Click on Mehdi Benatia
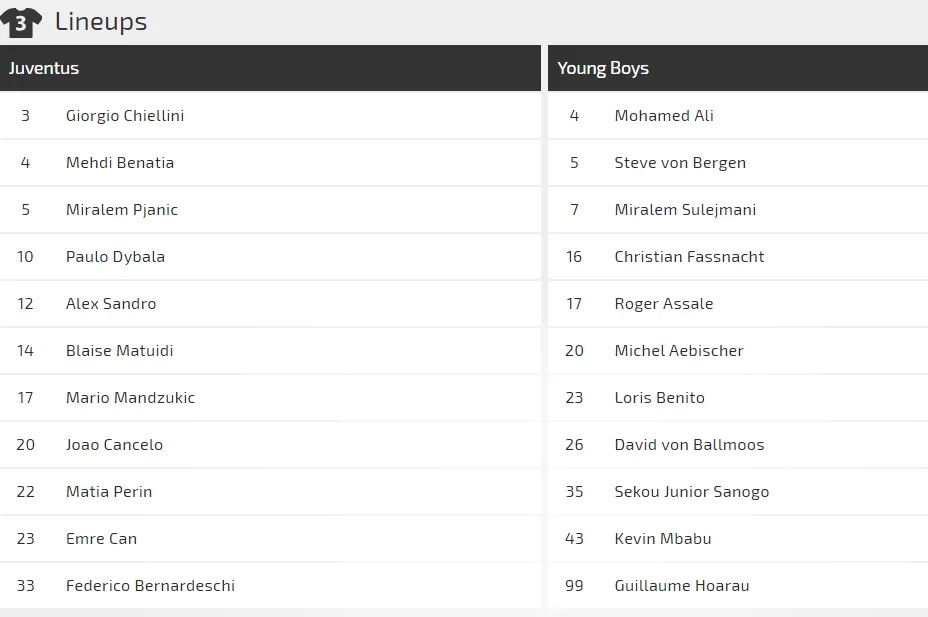The height and width of the screenshot is (617, 928). (120, 162)
